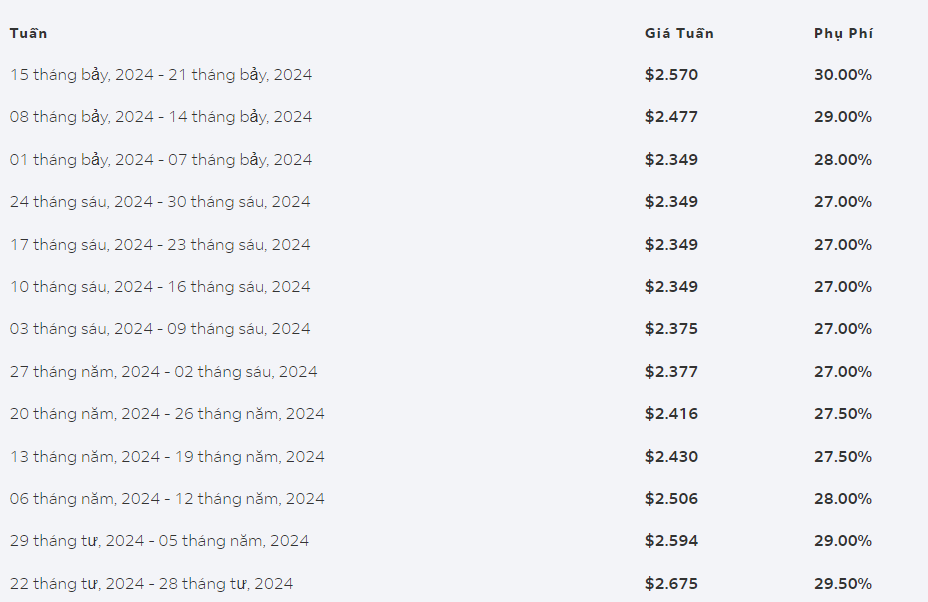This screenshot has height=602, width=928.
Task: Select the 22 tháng tư - 28 tháng tư week
Action: 152,584
